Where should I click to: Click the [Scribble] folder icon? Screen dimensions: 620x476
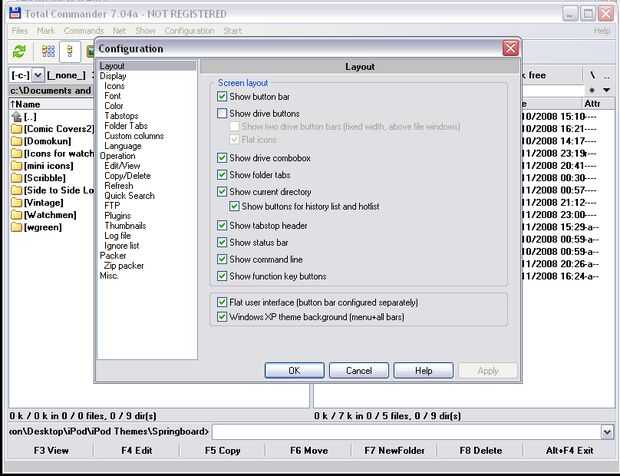[x=16, y=178]
